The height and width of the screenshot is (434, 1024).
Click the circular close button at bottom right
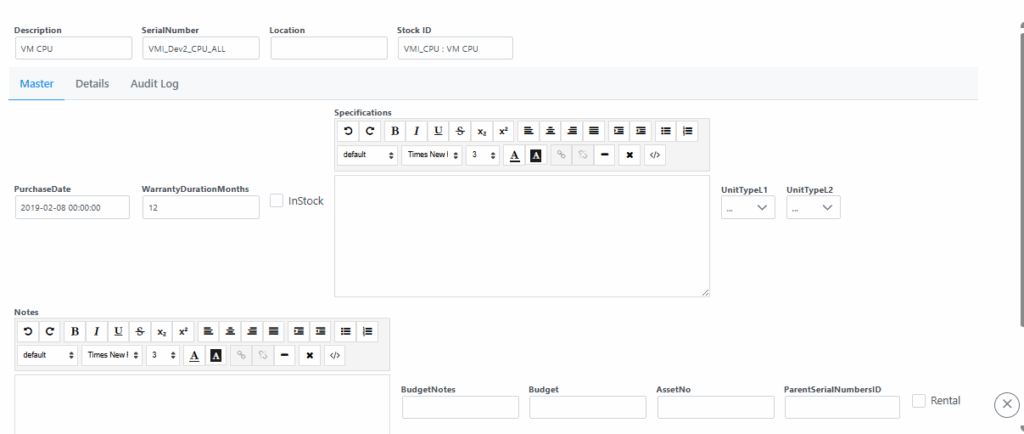point(1007,404)
